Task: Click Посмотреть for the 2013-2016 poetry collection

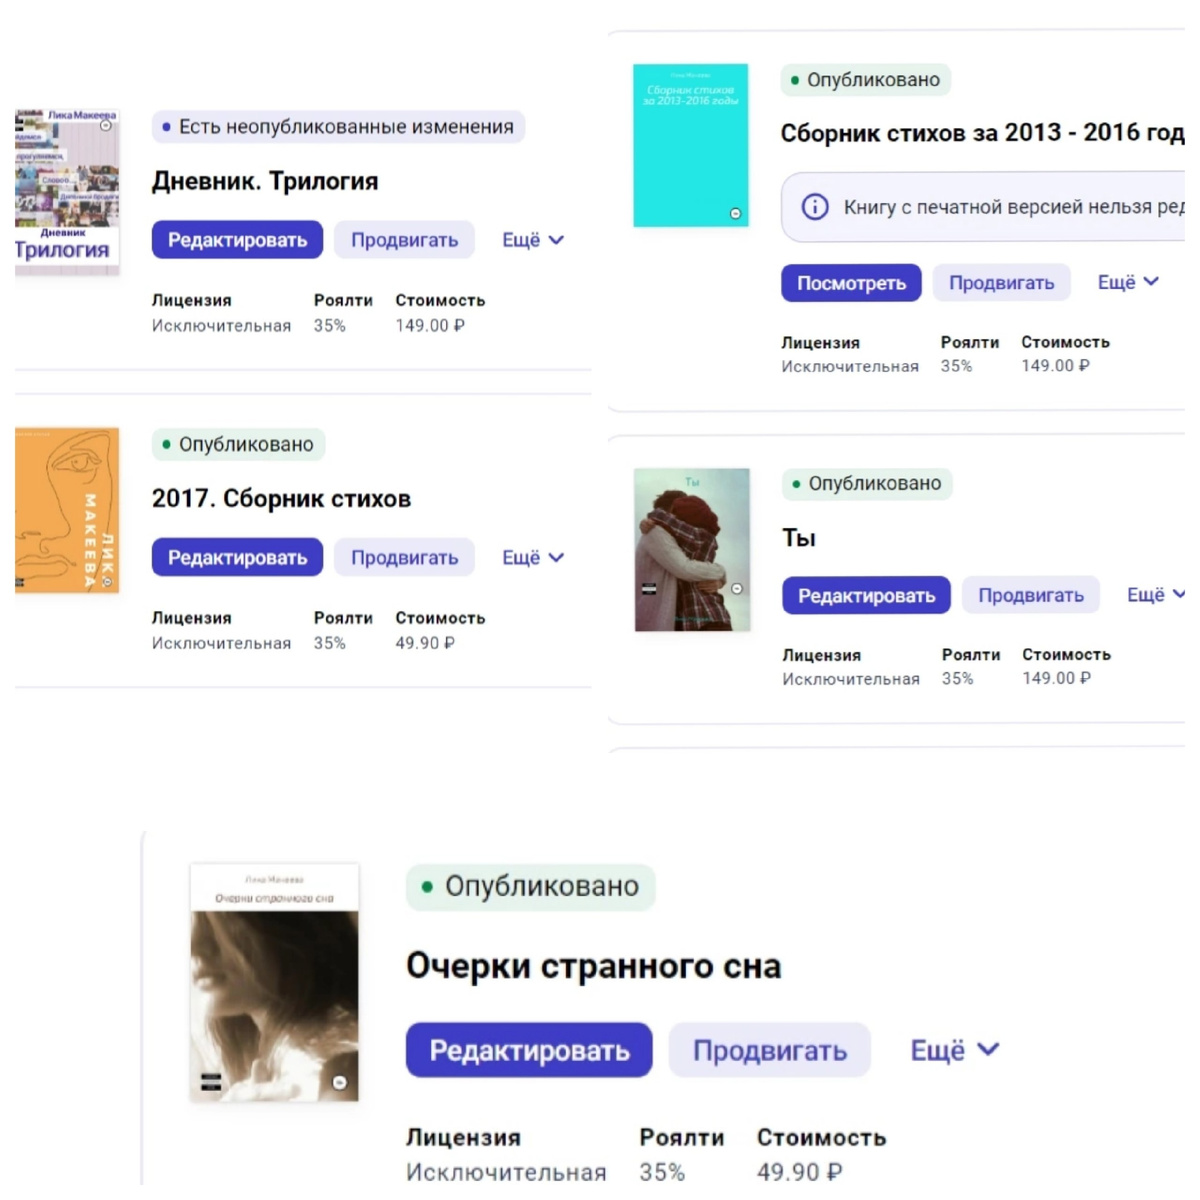Action: (x=851, y=282)
